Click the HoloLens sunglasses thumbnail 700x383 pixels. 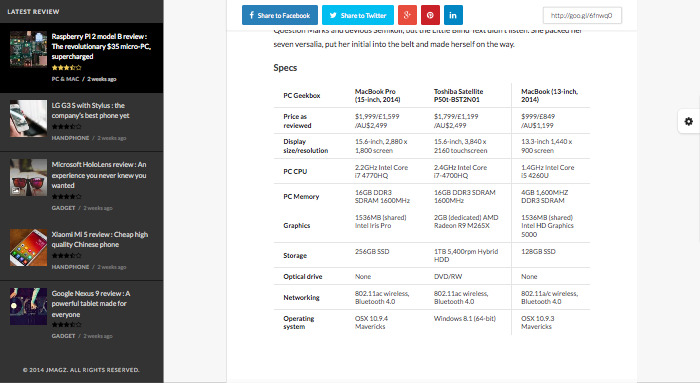29,178
